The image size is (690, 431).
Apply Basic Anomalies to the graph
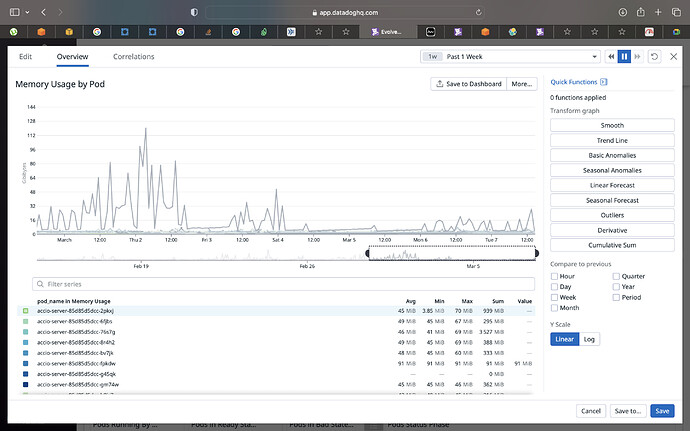(x=612, y=155)
